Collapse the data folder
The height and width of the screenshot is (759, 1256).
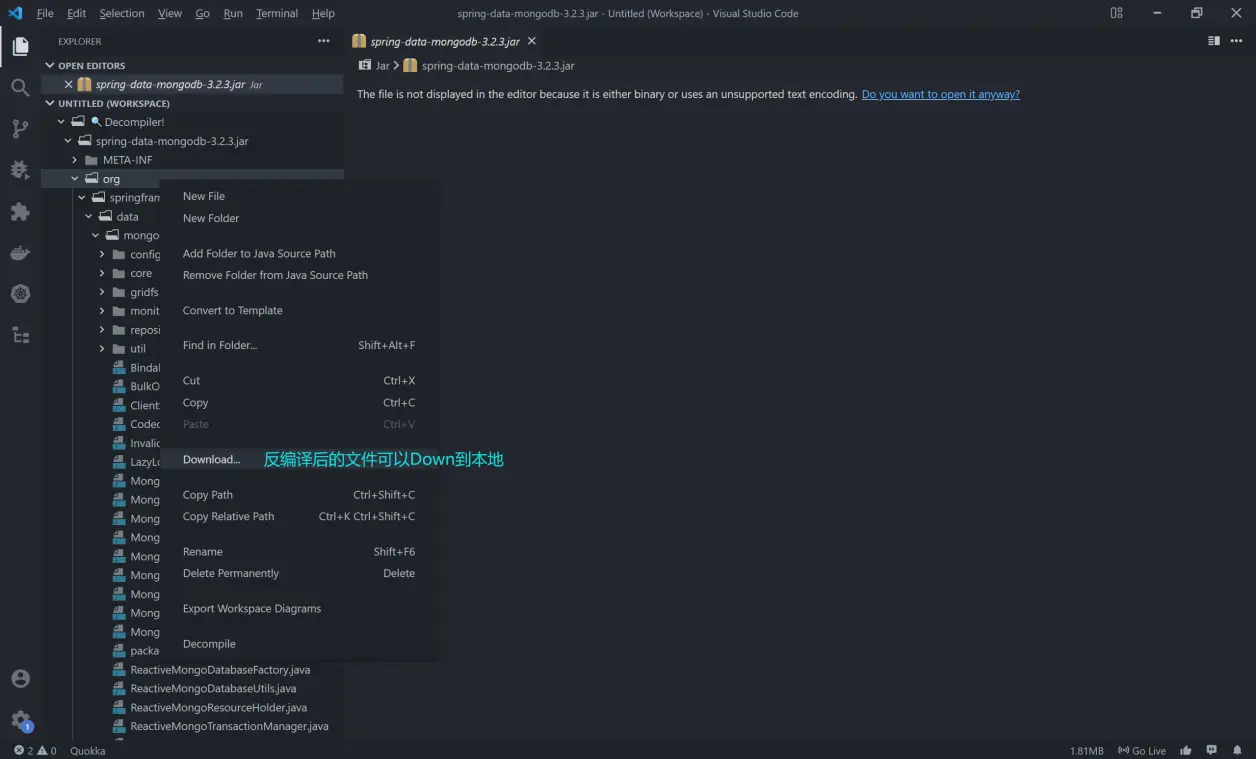(88, 216)
